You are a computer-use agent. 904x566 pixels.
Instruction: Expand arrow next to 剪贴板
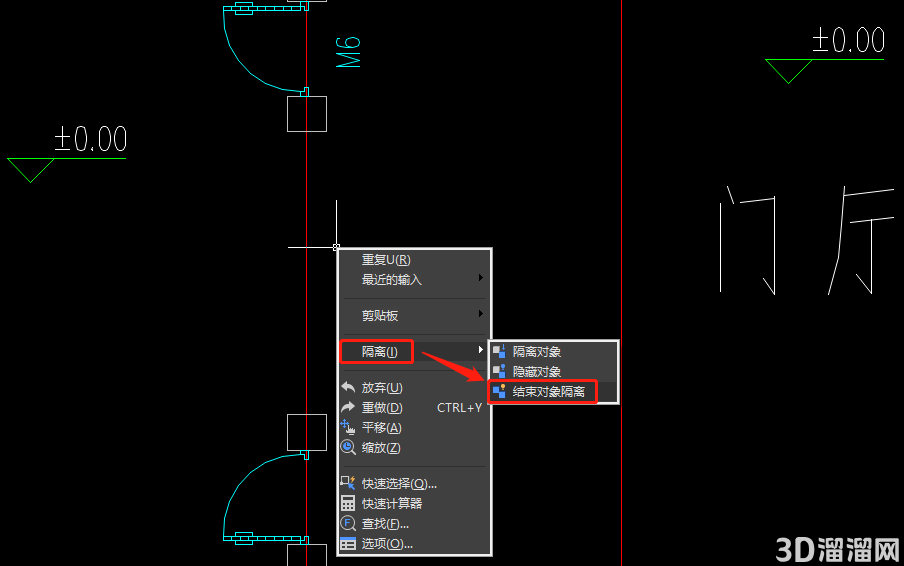(x=481, y=314)
